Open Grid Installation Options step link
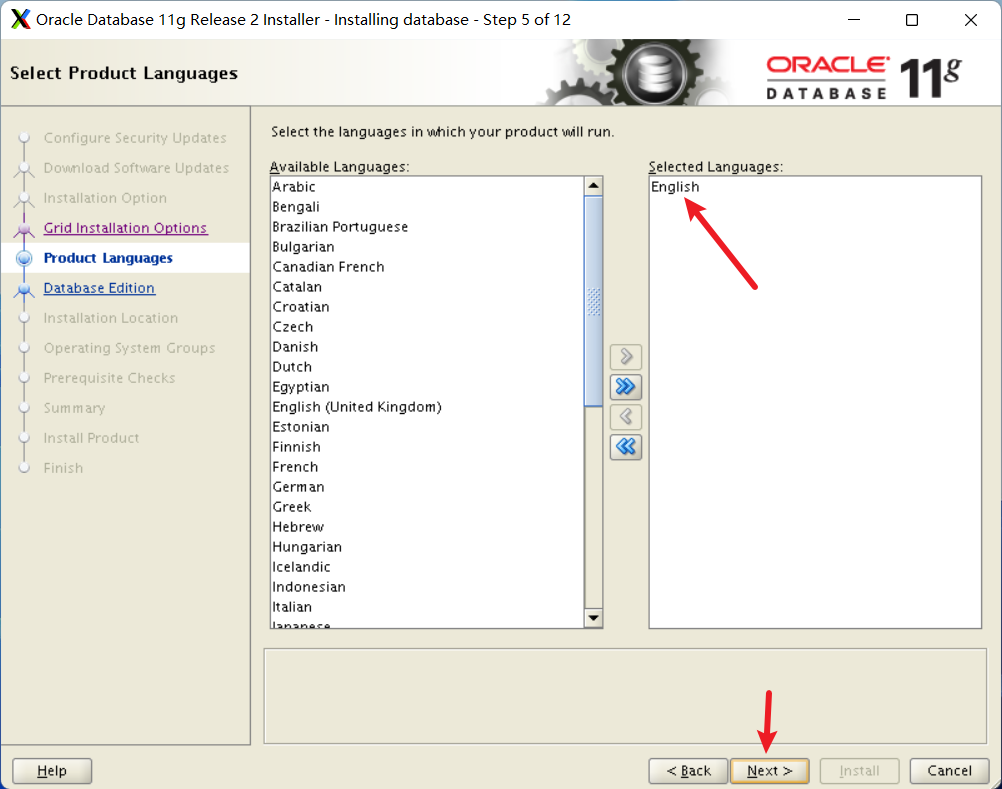1002x789 pixels. 125,228
